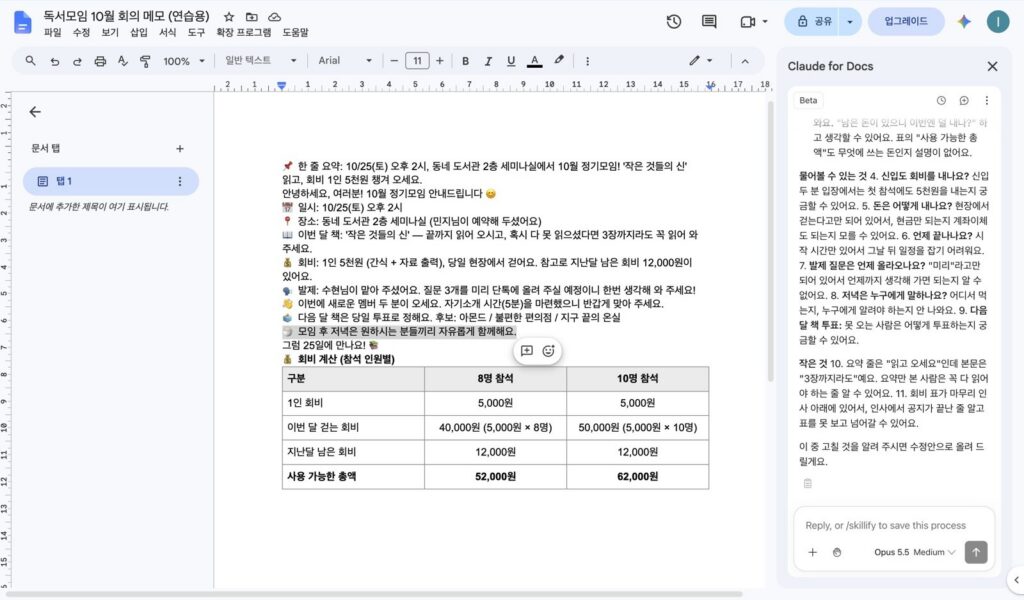
Task: Increase font size with plus
Action: click(x=440, y=61)
